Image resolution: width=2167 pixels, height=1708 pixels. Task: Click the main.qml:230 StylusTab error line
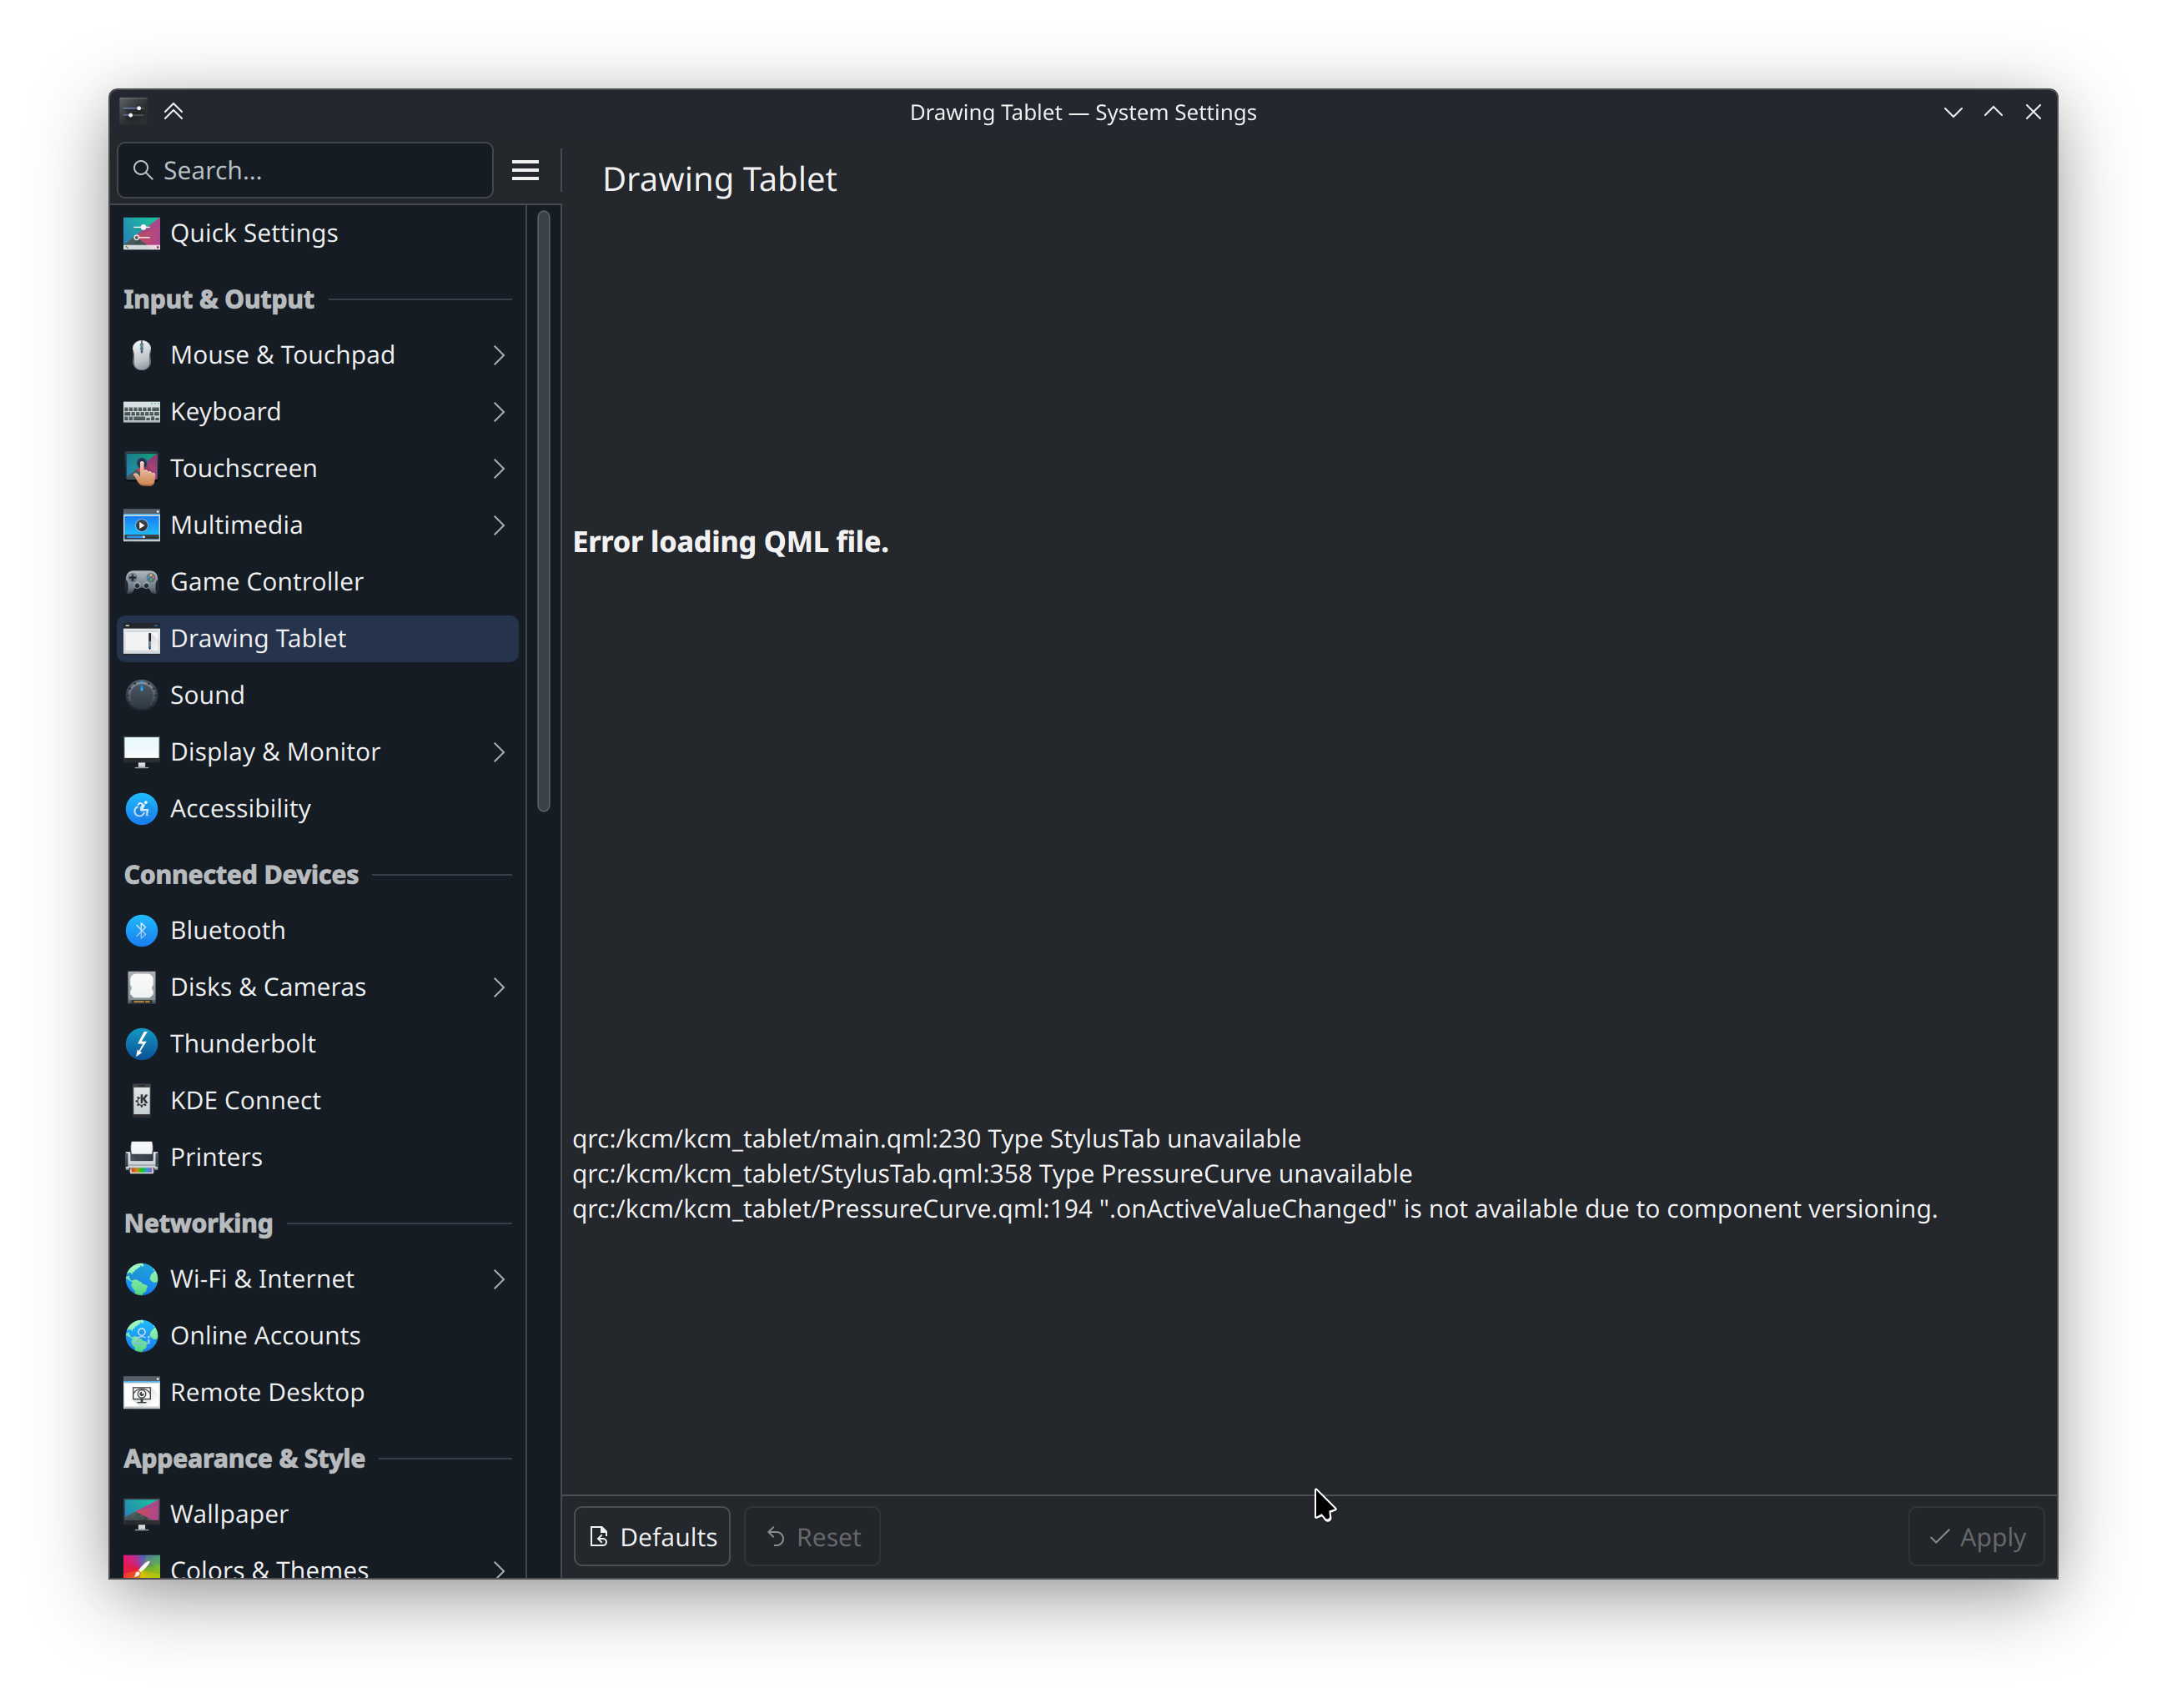pyautogui.click(x=936, y=1139)
